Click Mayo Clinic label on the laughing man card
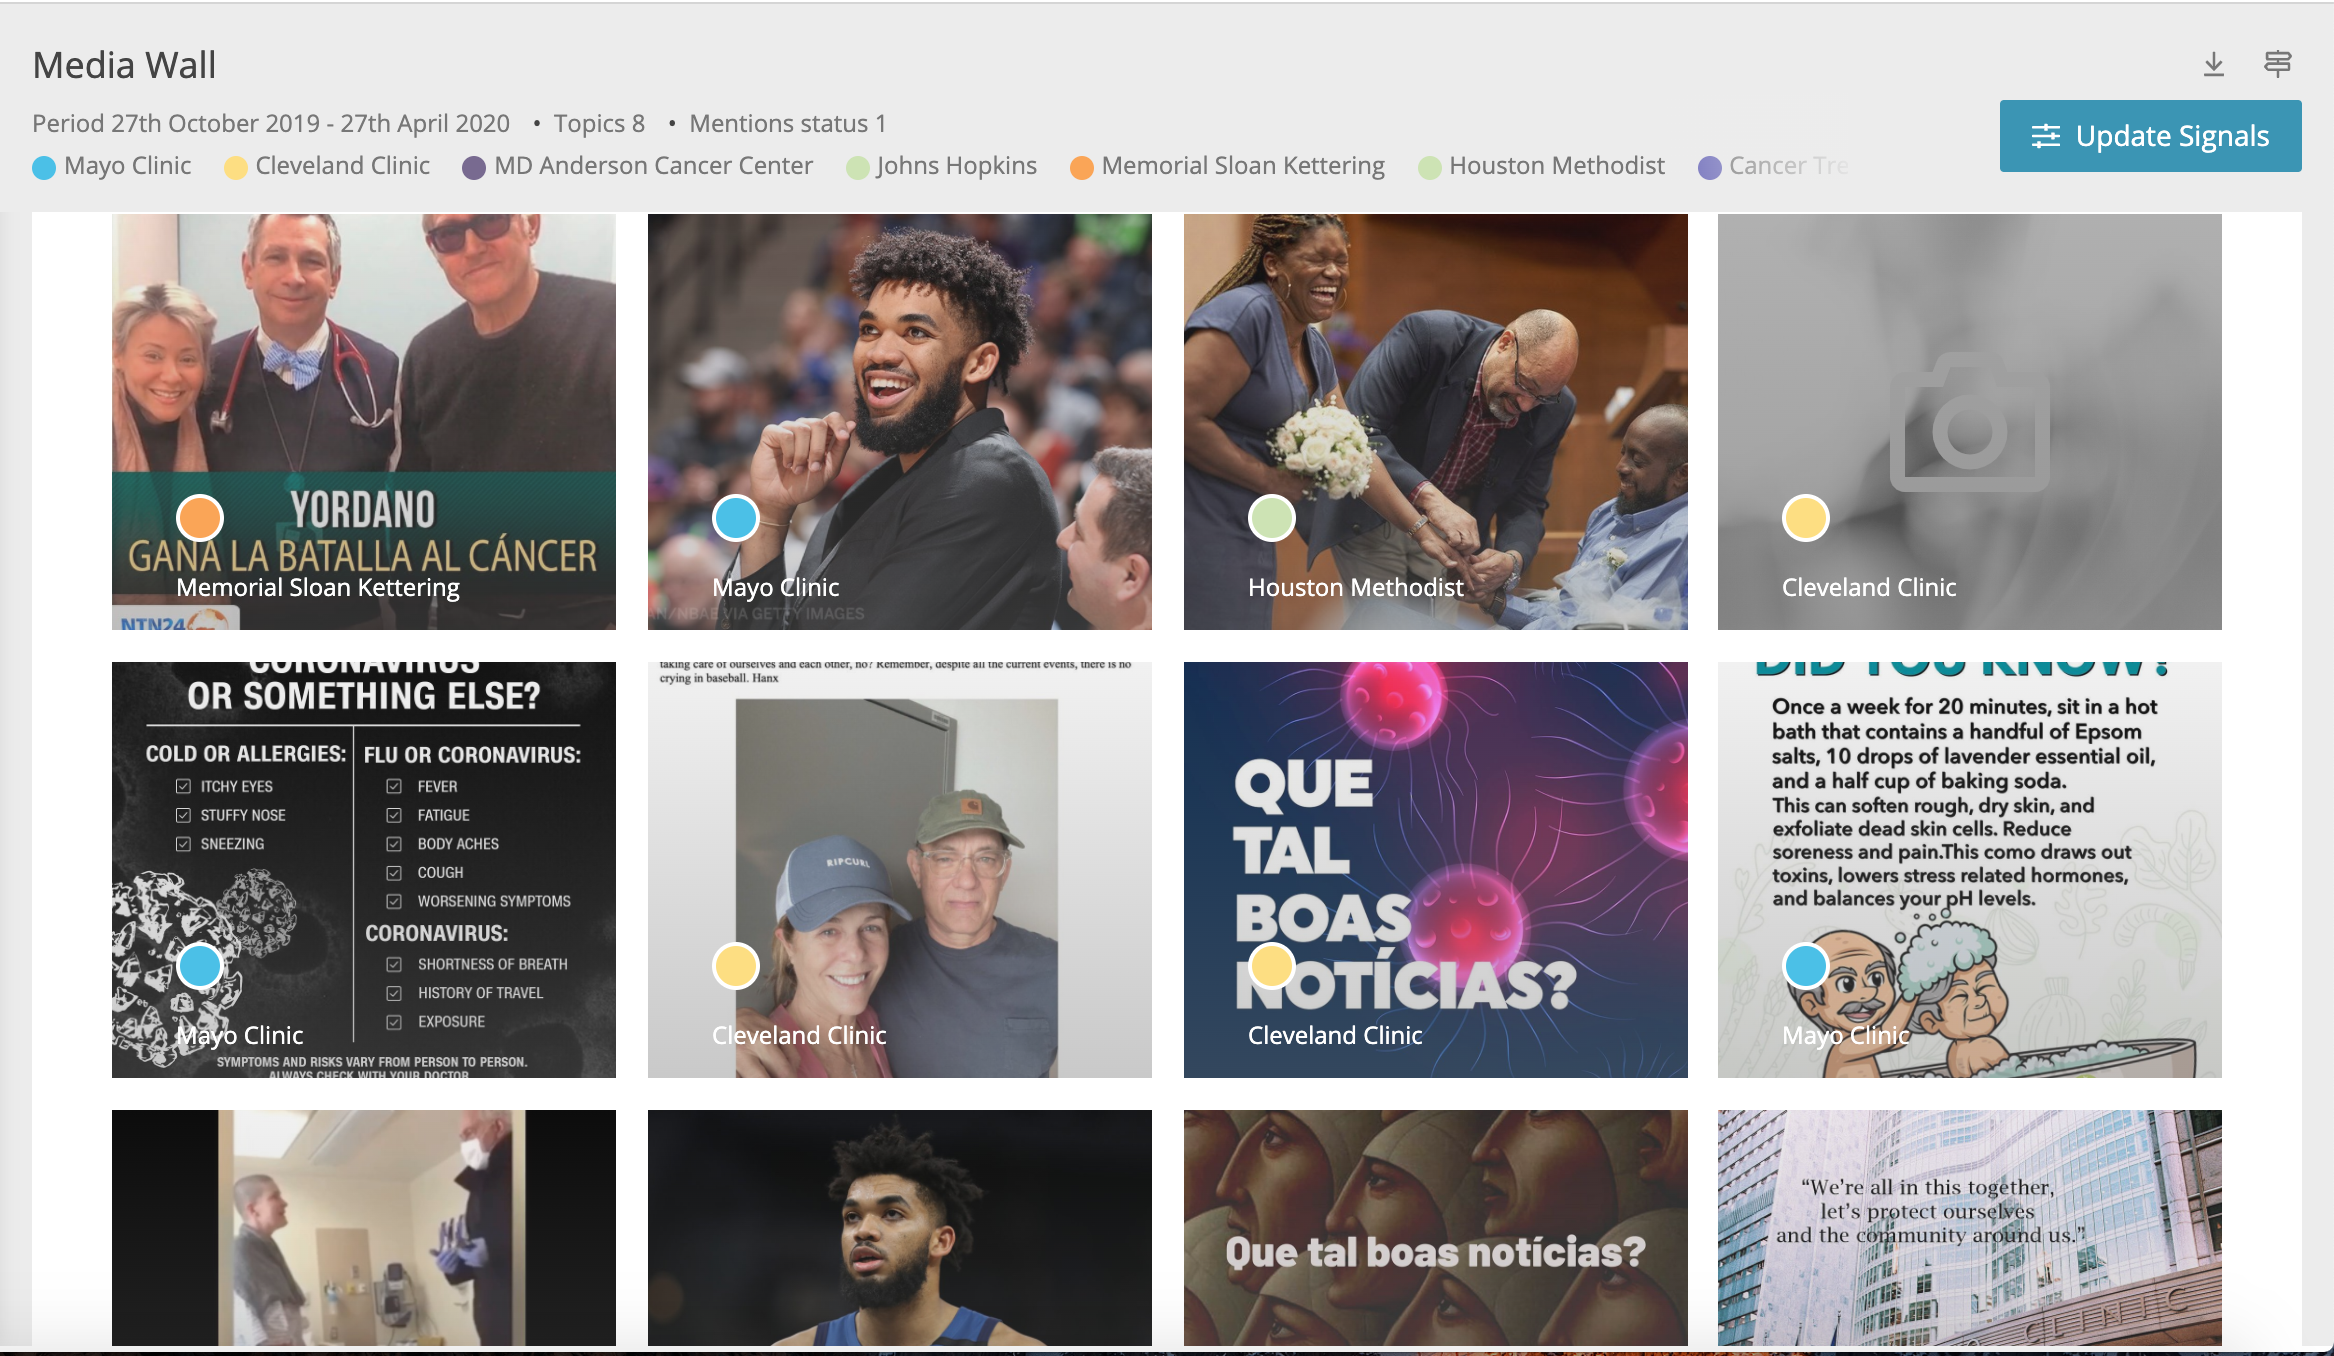This screenshot has width=2334, height=1356. [x=776, y=588]
